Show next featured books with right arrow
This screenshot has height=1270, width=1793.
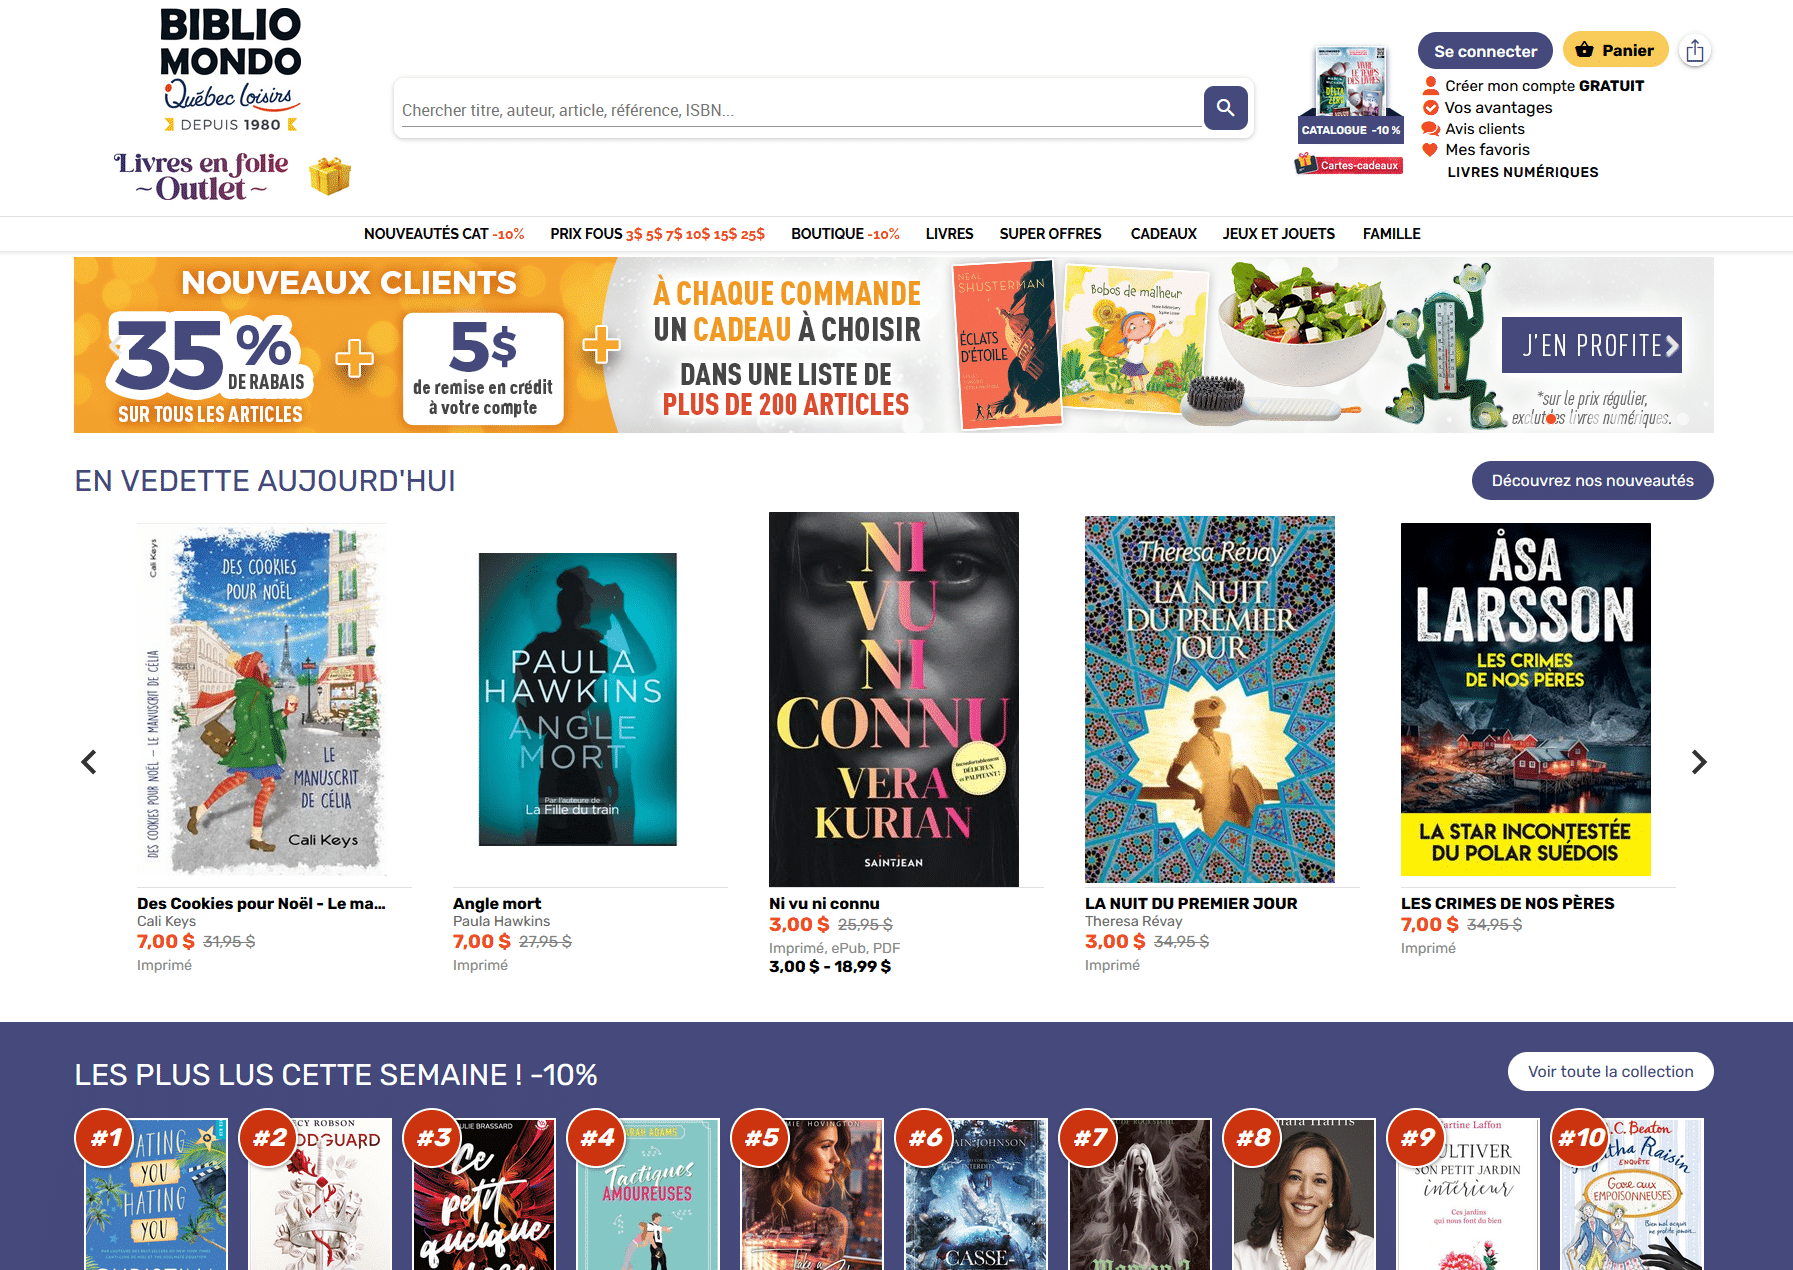(1698, 762)
